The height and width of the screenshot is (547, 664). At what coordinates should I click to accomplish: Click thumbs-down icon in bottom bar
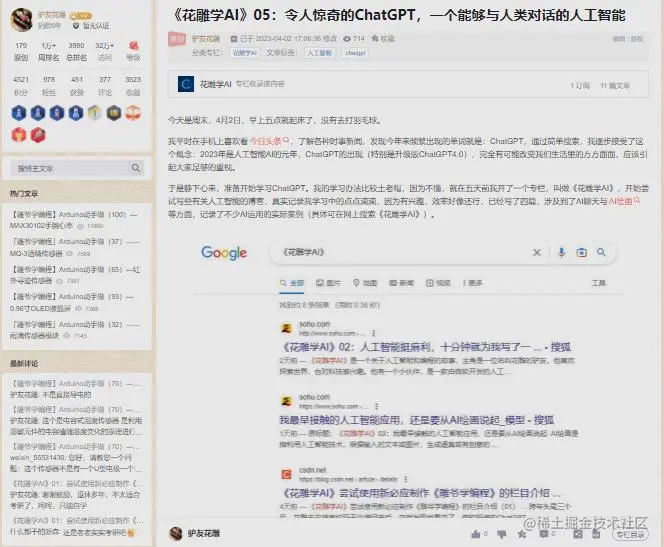[x=501, y=534]
